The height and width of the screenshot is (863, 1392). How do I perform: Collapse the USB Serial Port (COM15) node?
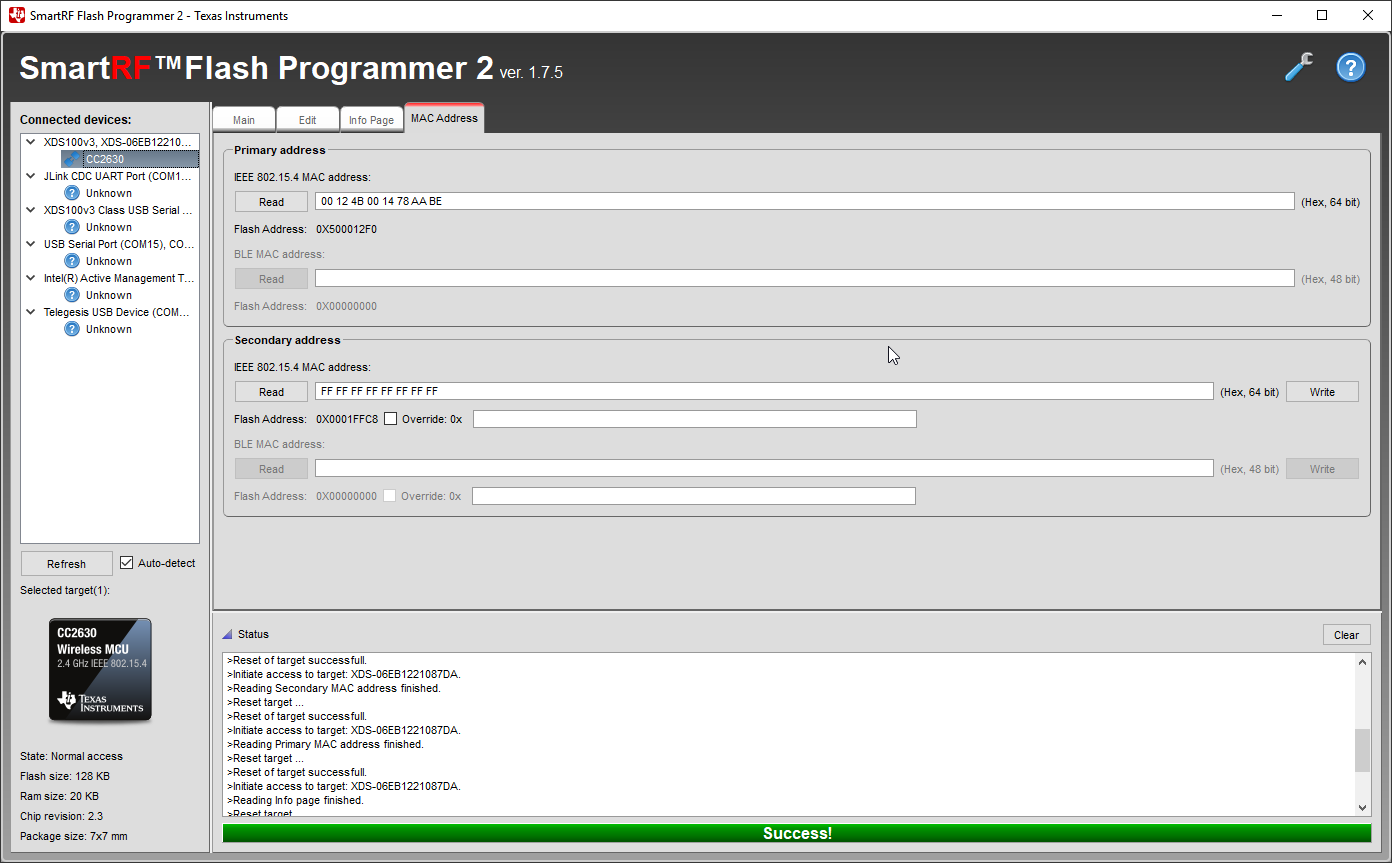click(31, 244)
